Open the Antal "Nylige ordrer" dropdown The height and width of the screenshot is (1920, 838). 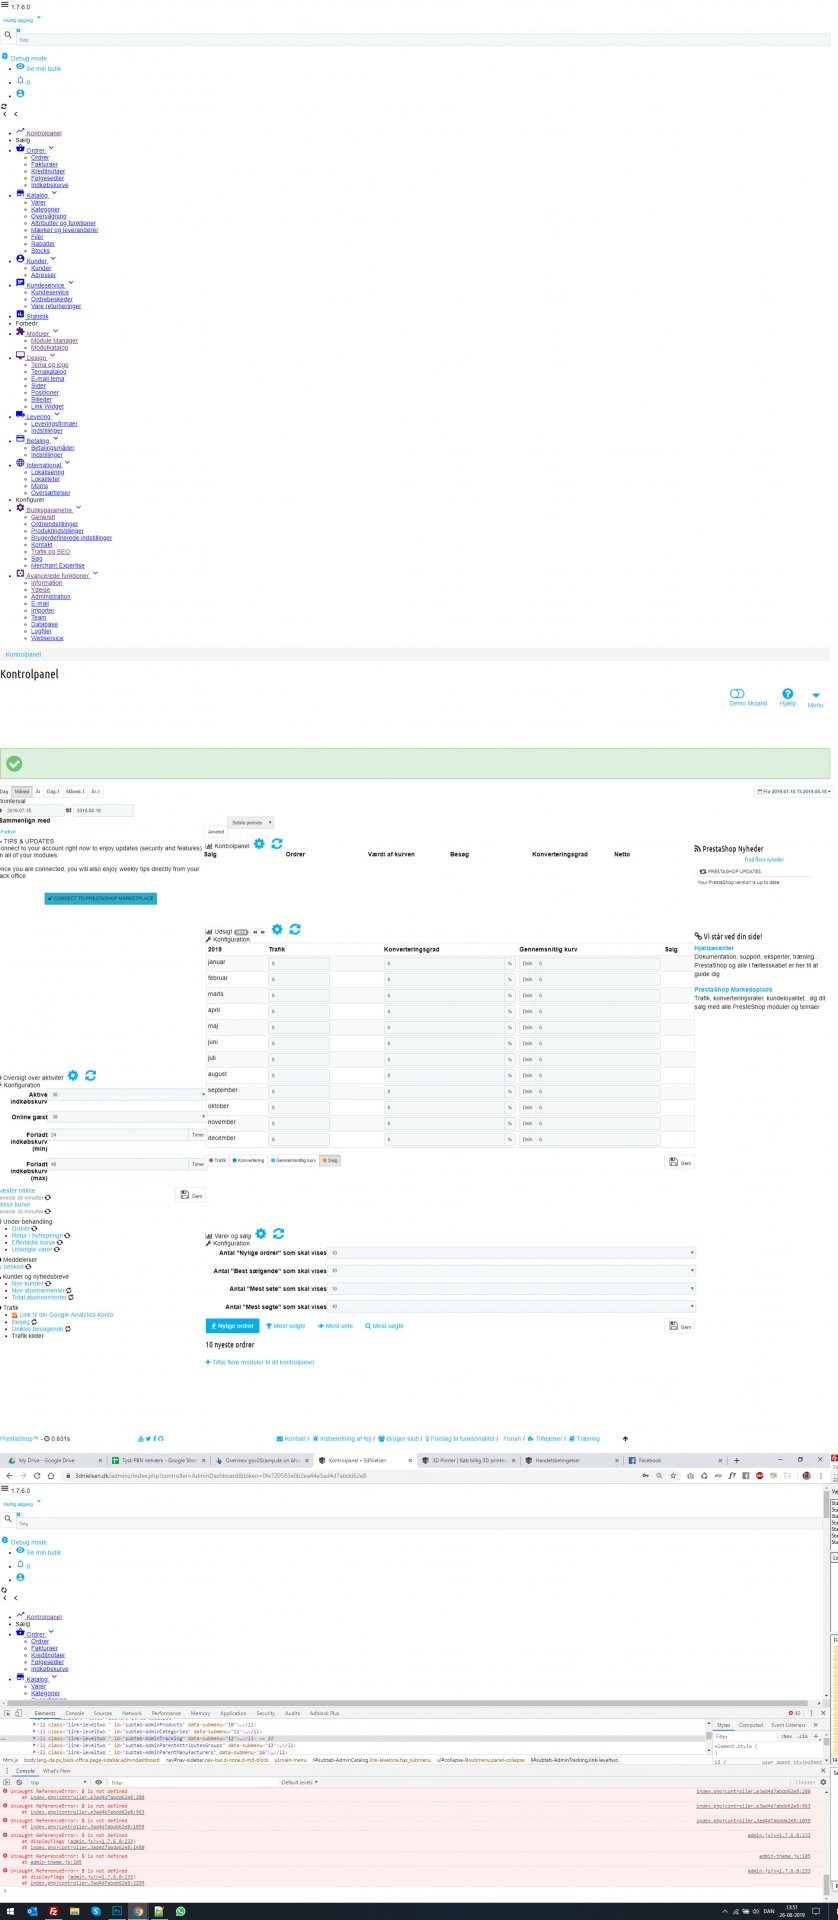(x=513, y=1252)
